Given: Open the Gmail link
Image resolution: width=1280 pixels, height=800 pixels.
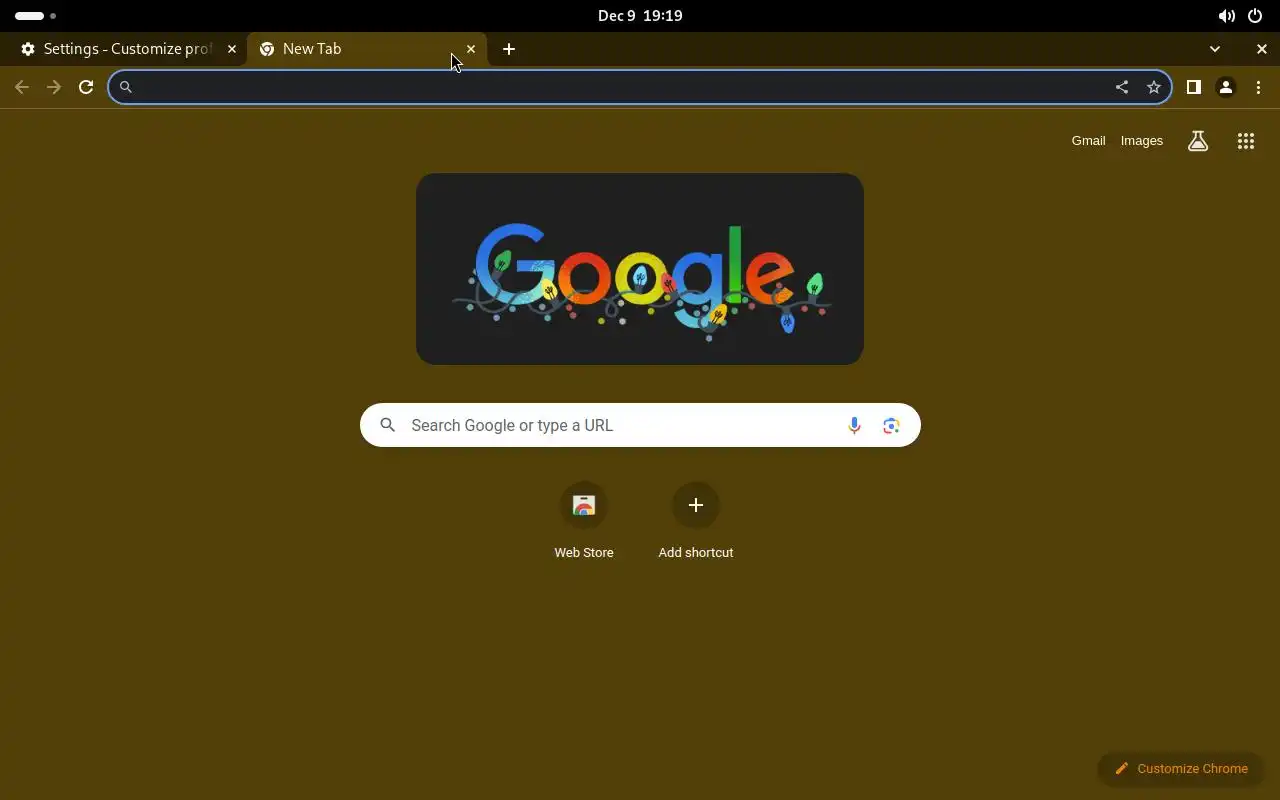Looking at the screenshot, I should [x=1088, y=141].
